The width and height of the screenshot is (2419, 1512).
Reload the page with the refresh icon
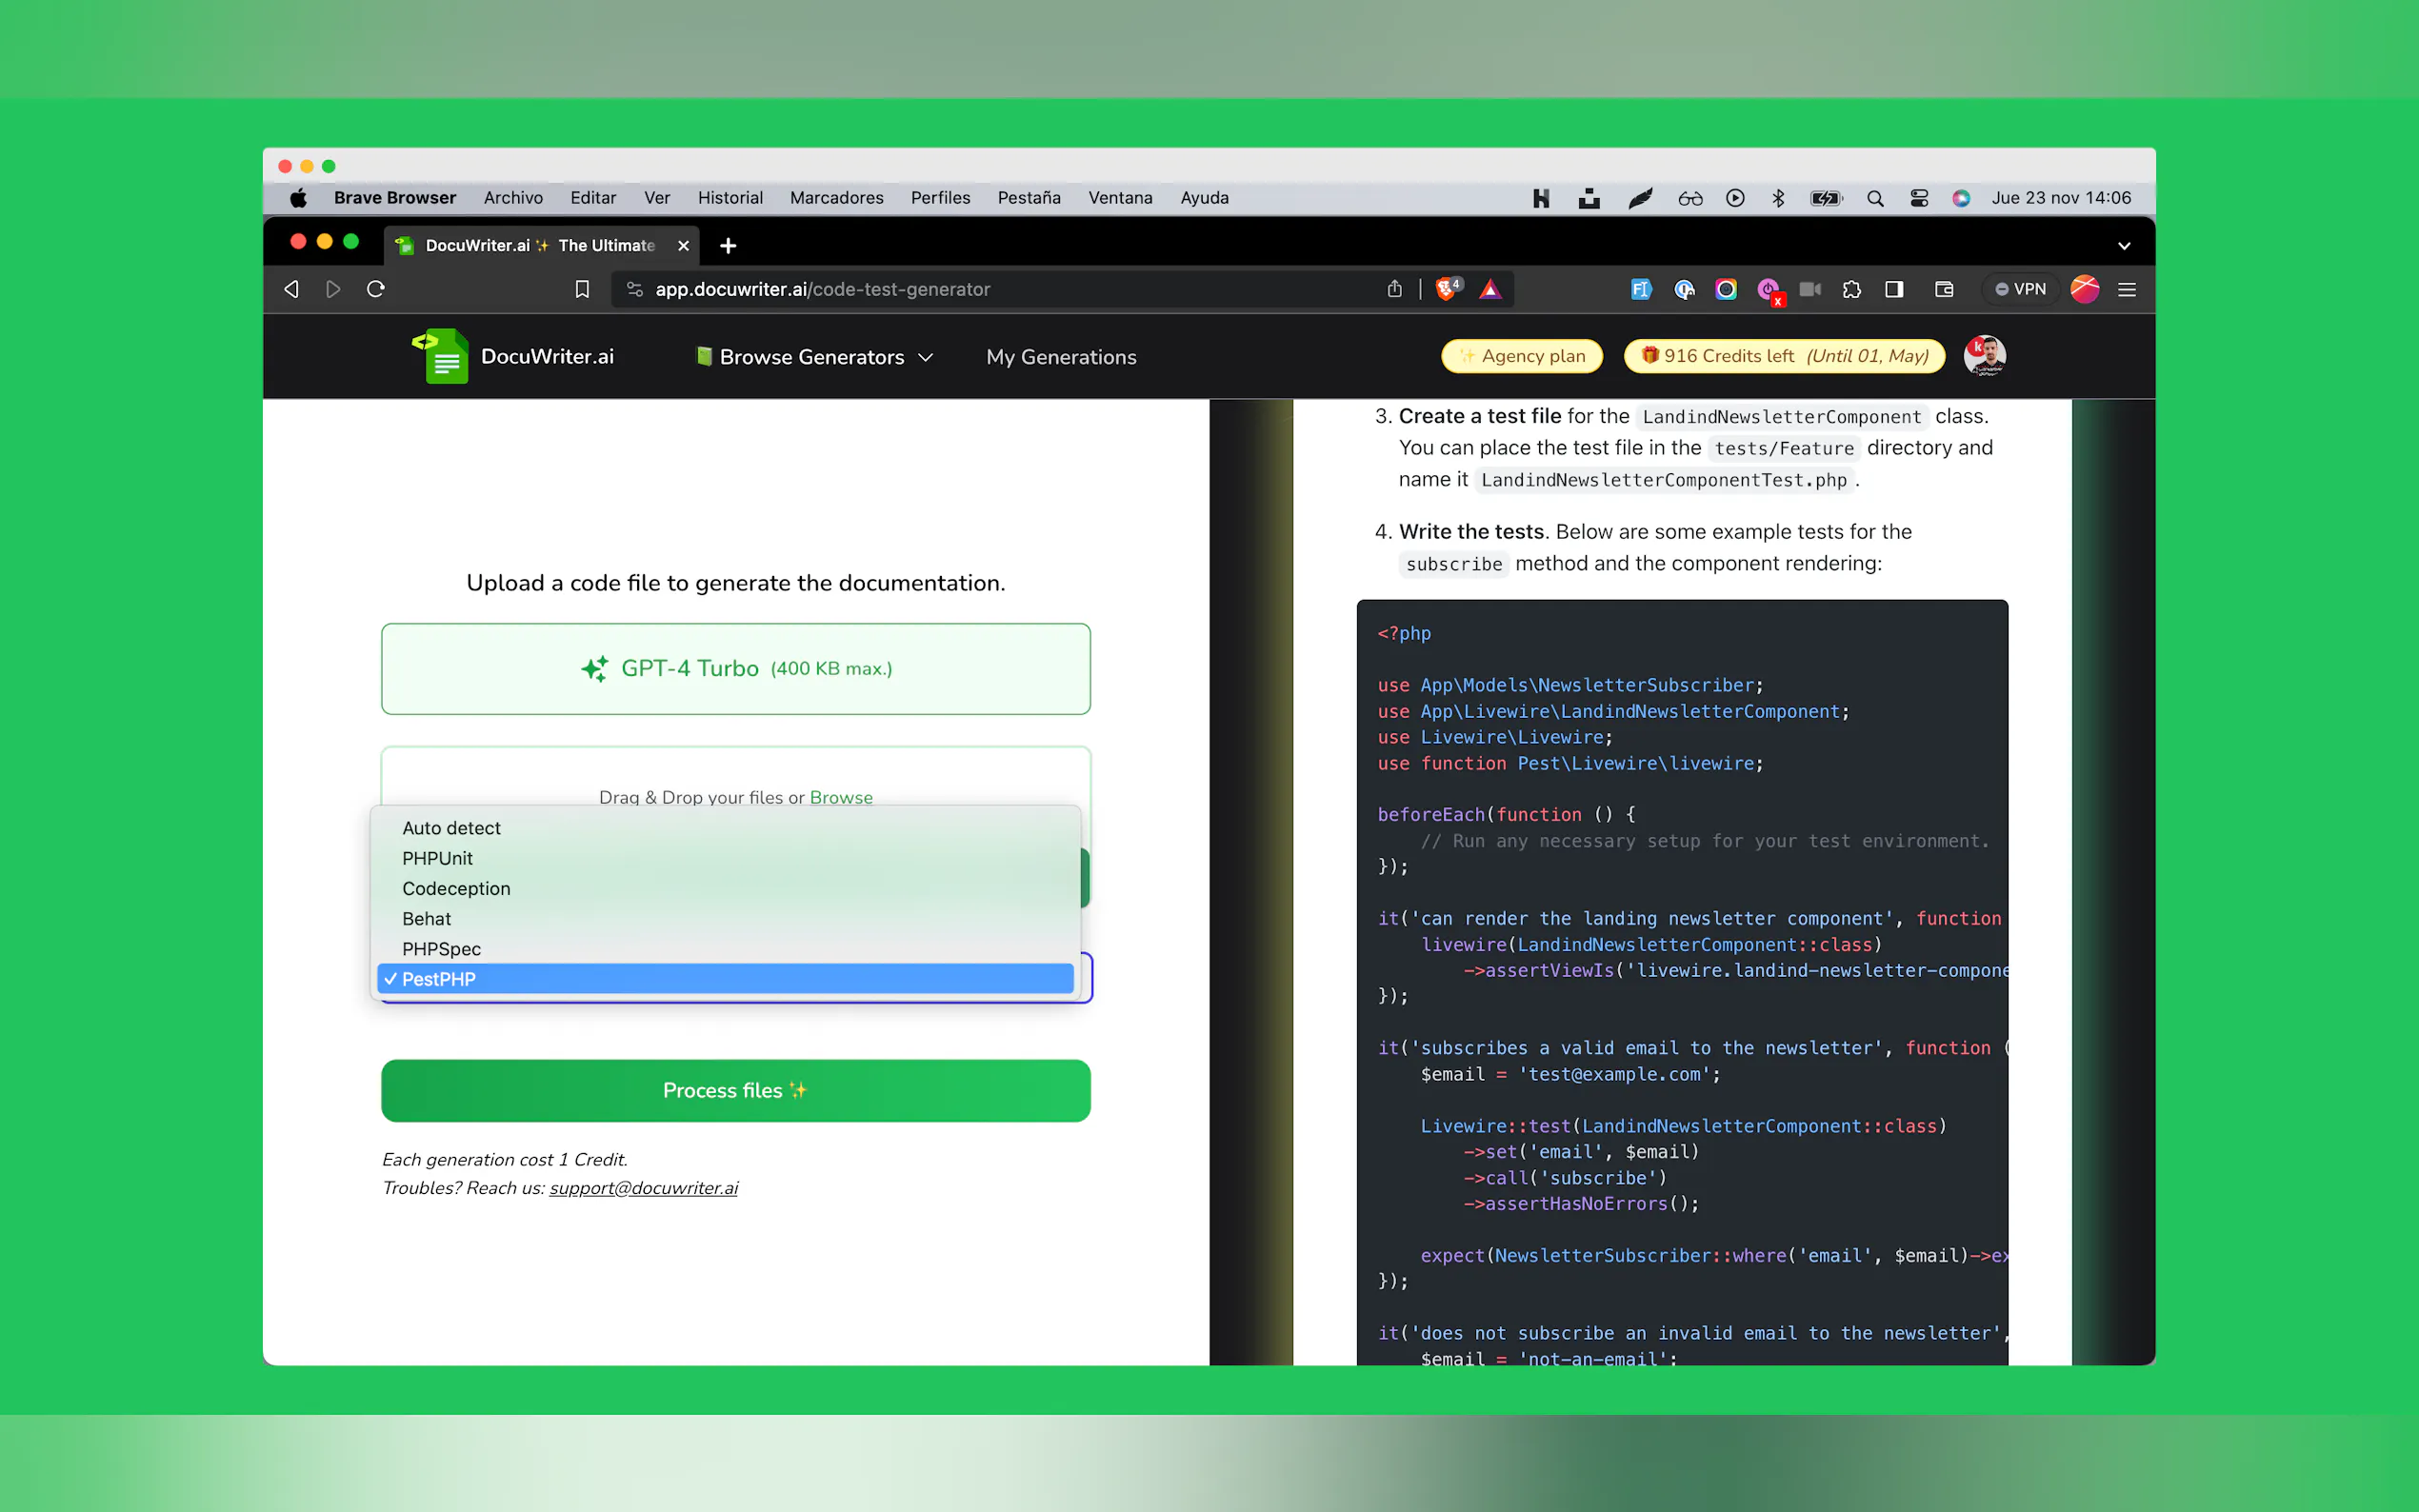tap(376, 289)
